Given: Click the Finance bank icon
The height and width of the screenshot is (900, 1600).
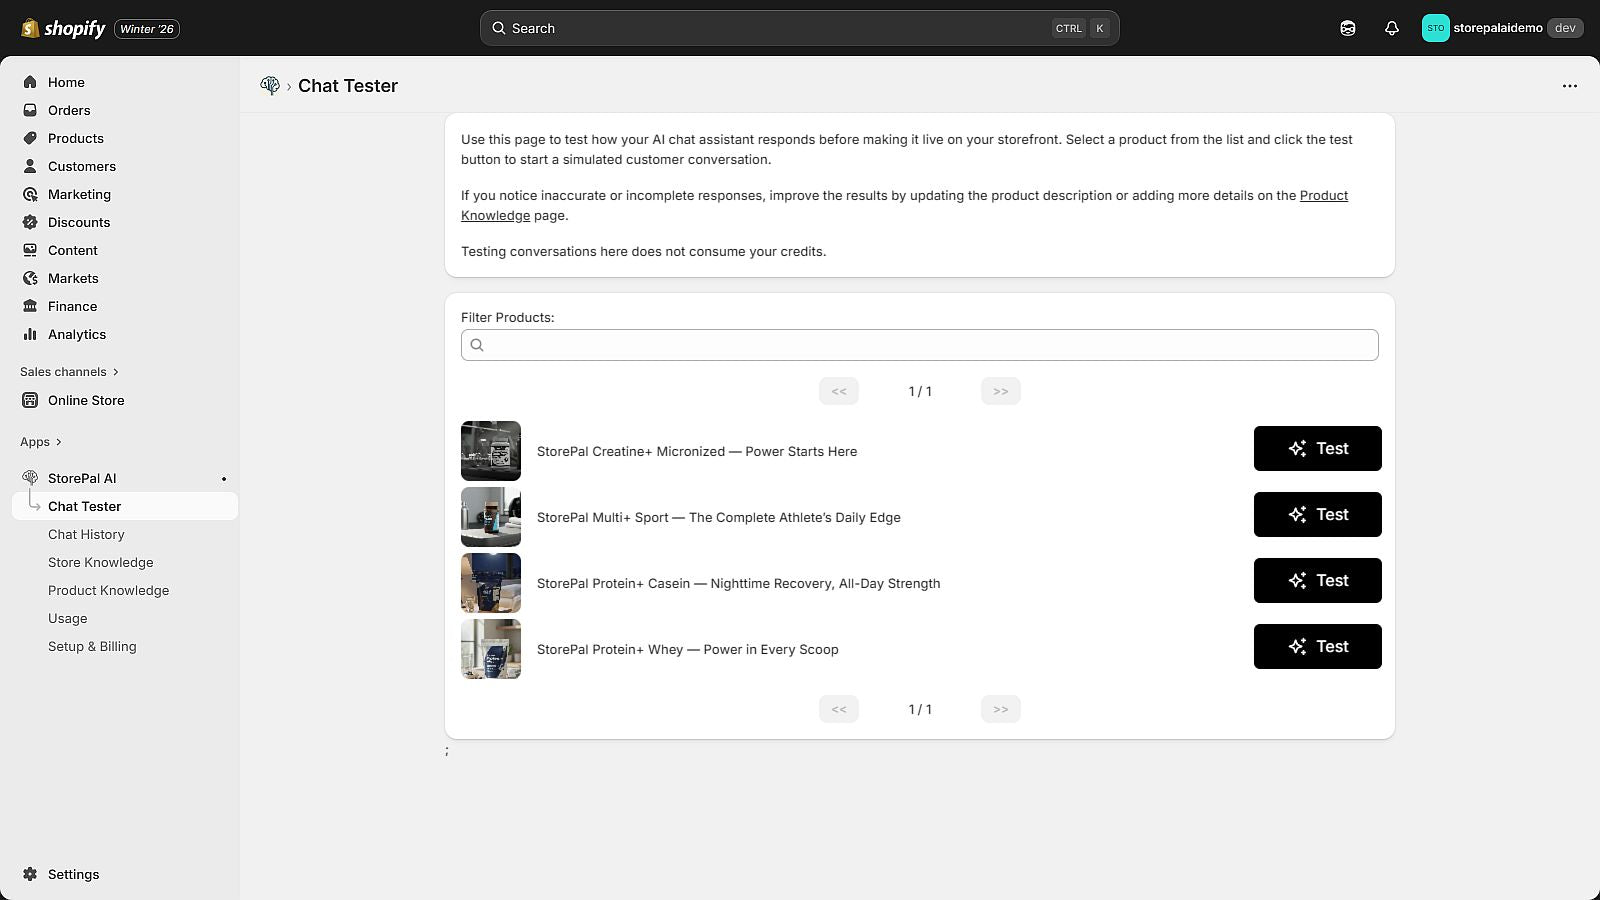Looking at the screenshot, I should (30, 306).
